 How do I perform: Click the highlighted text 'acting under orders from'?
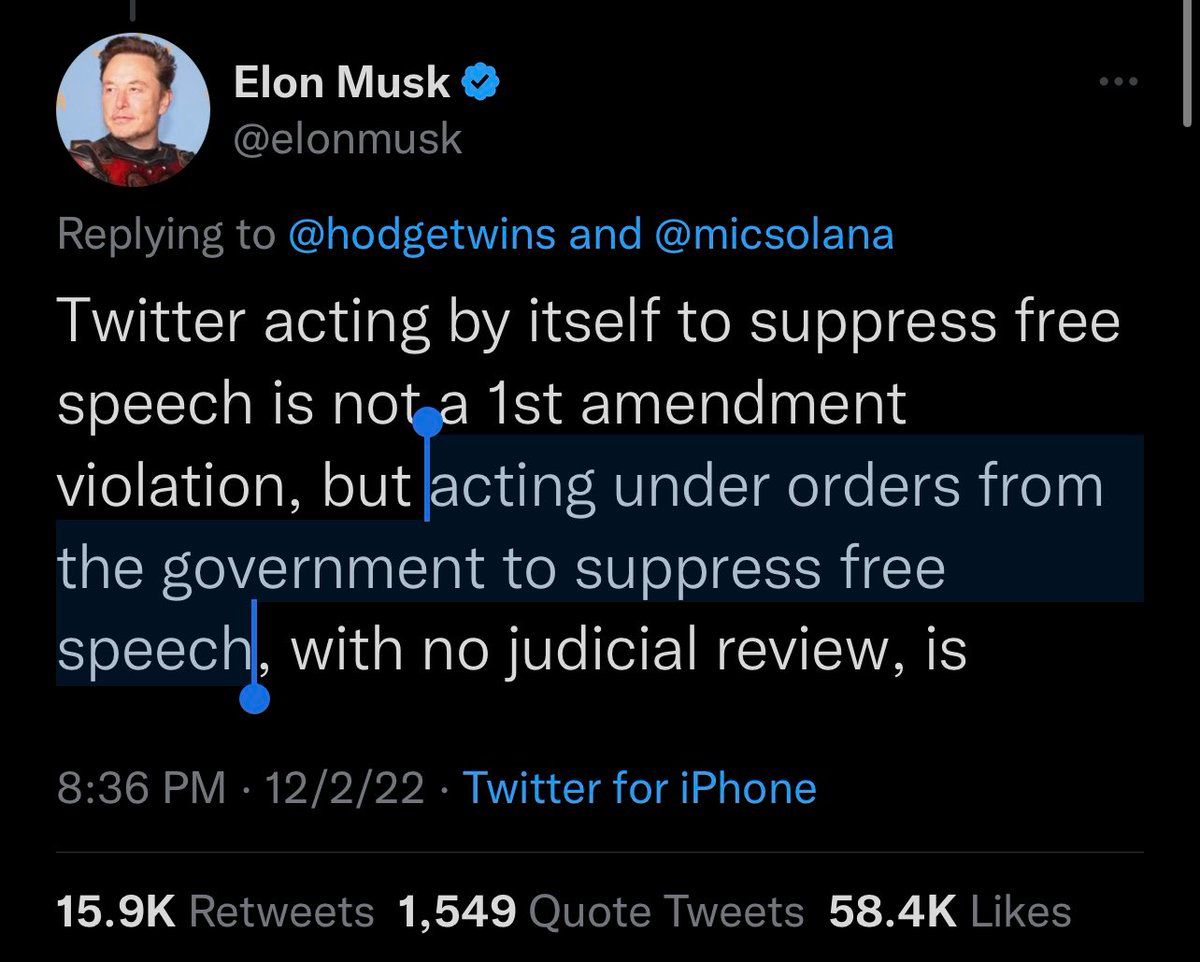point(768,486)
